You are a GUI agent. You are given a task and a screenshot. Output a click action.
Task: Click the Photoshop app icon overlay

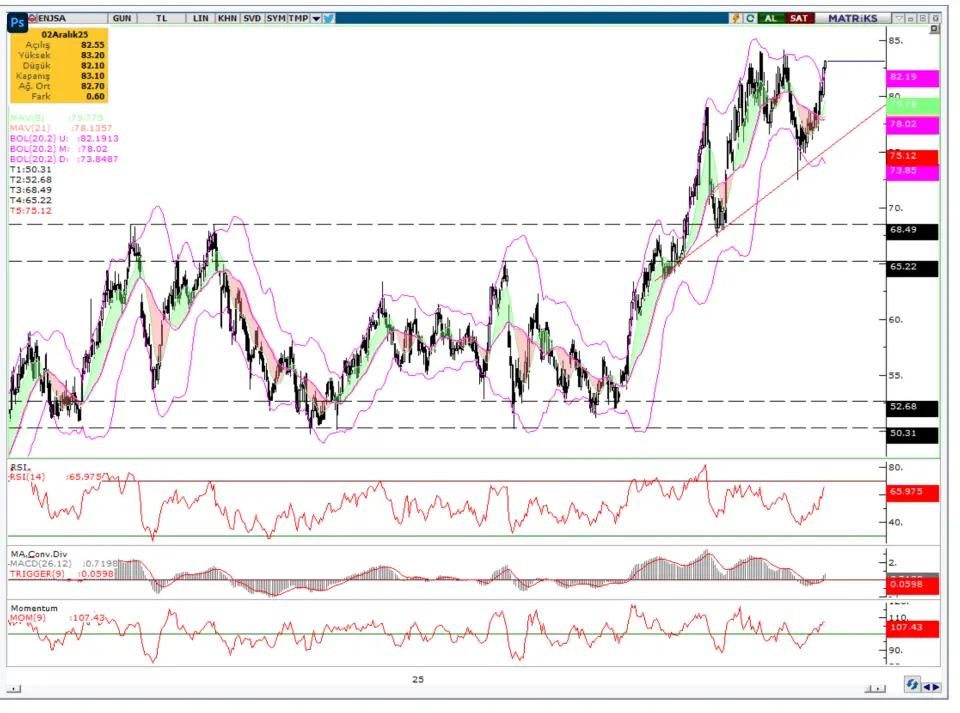(17, 22)
